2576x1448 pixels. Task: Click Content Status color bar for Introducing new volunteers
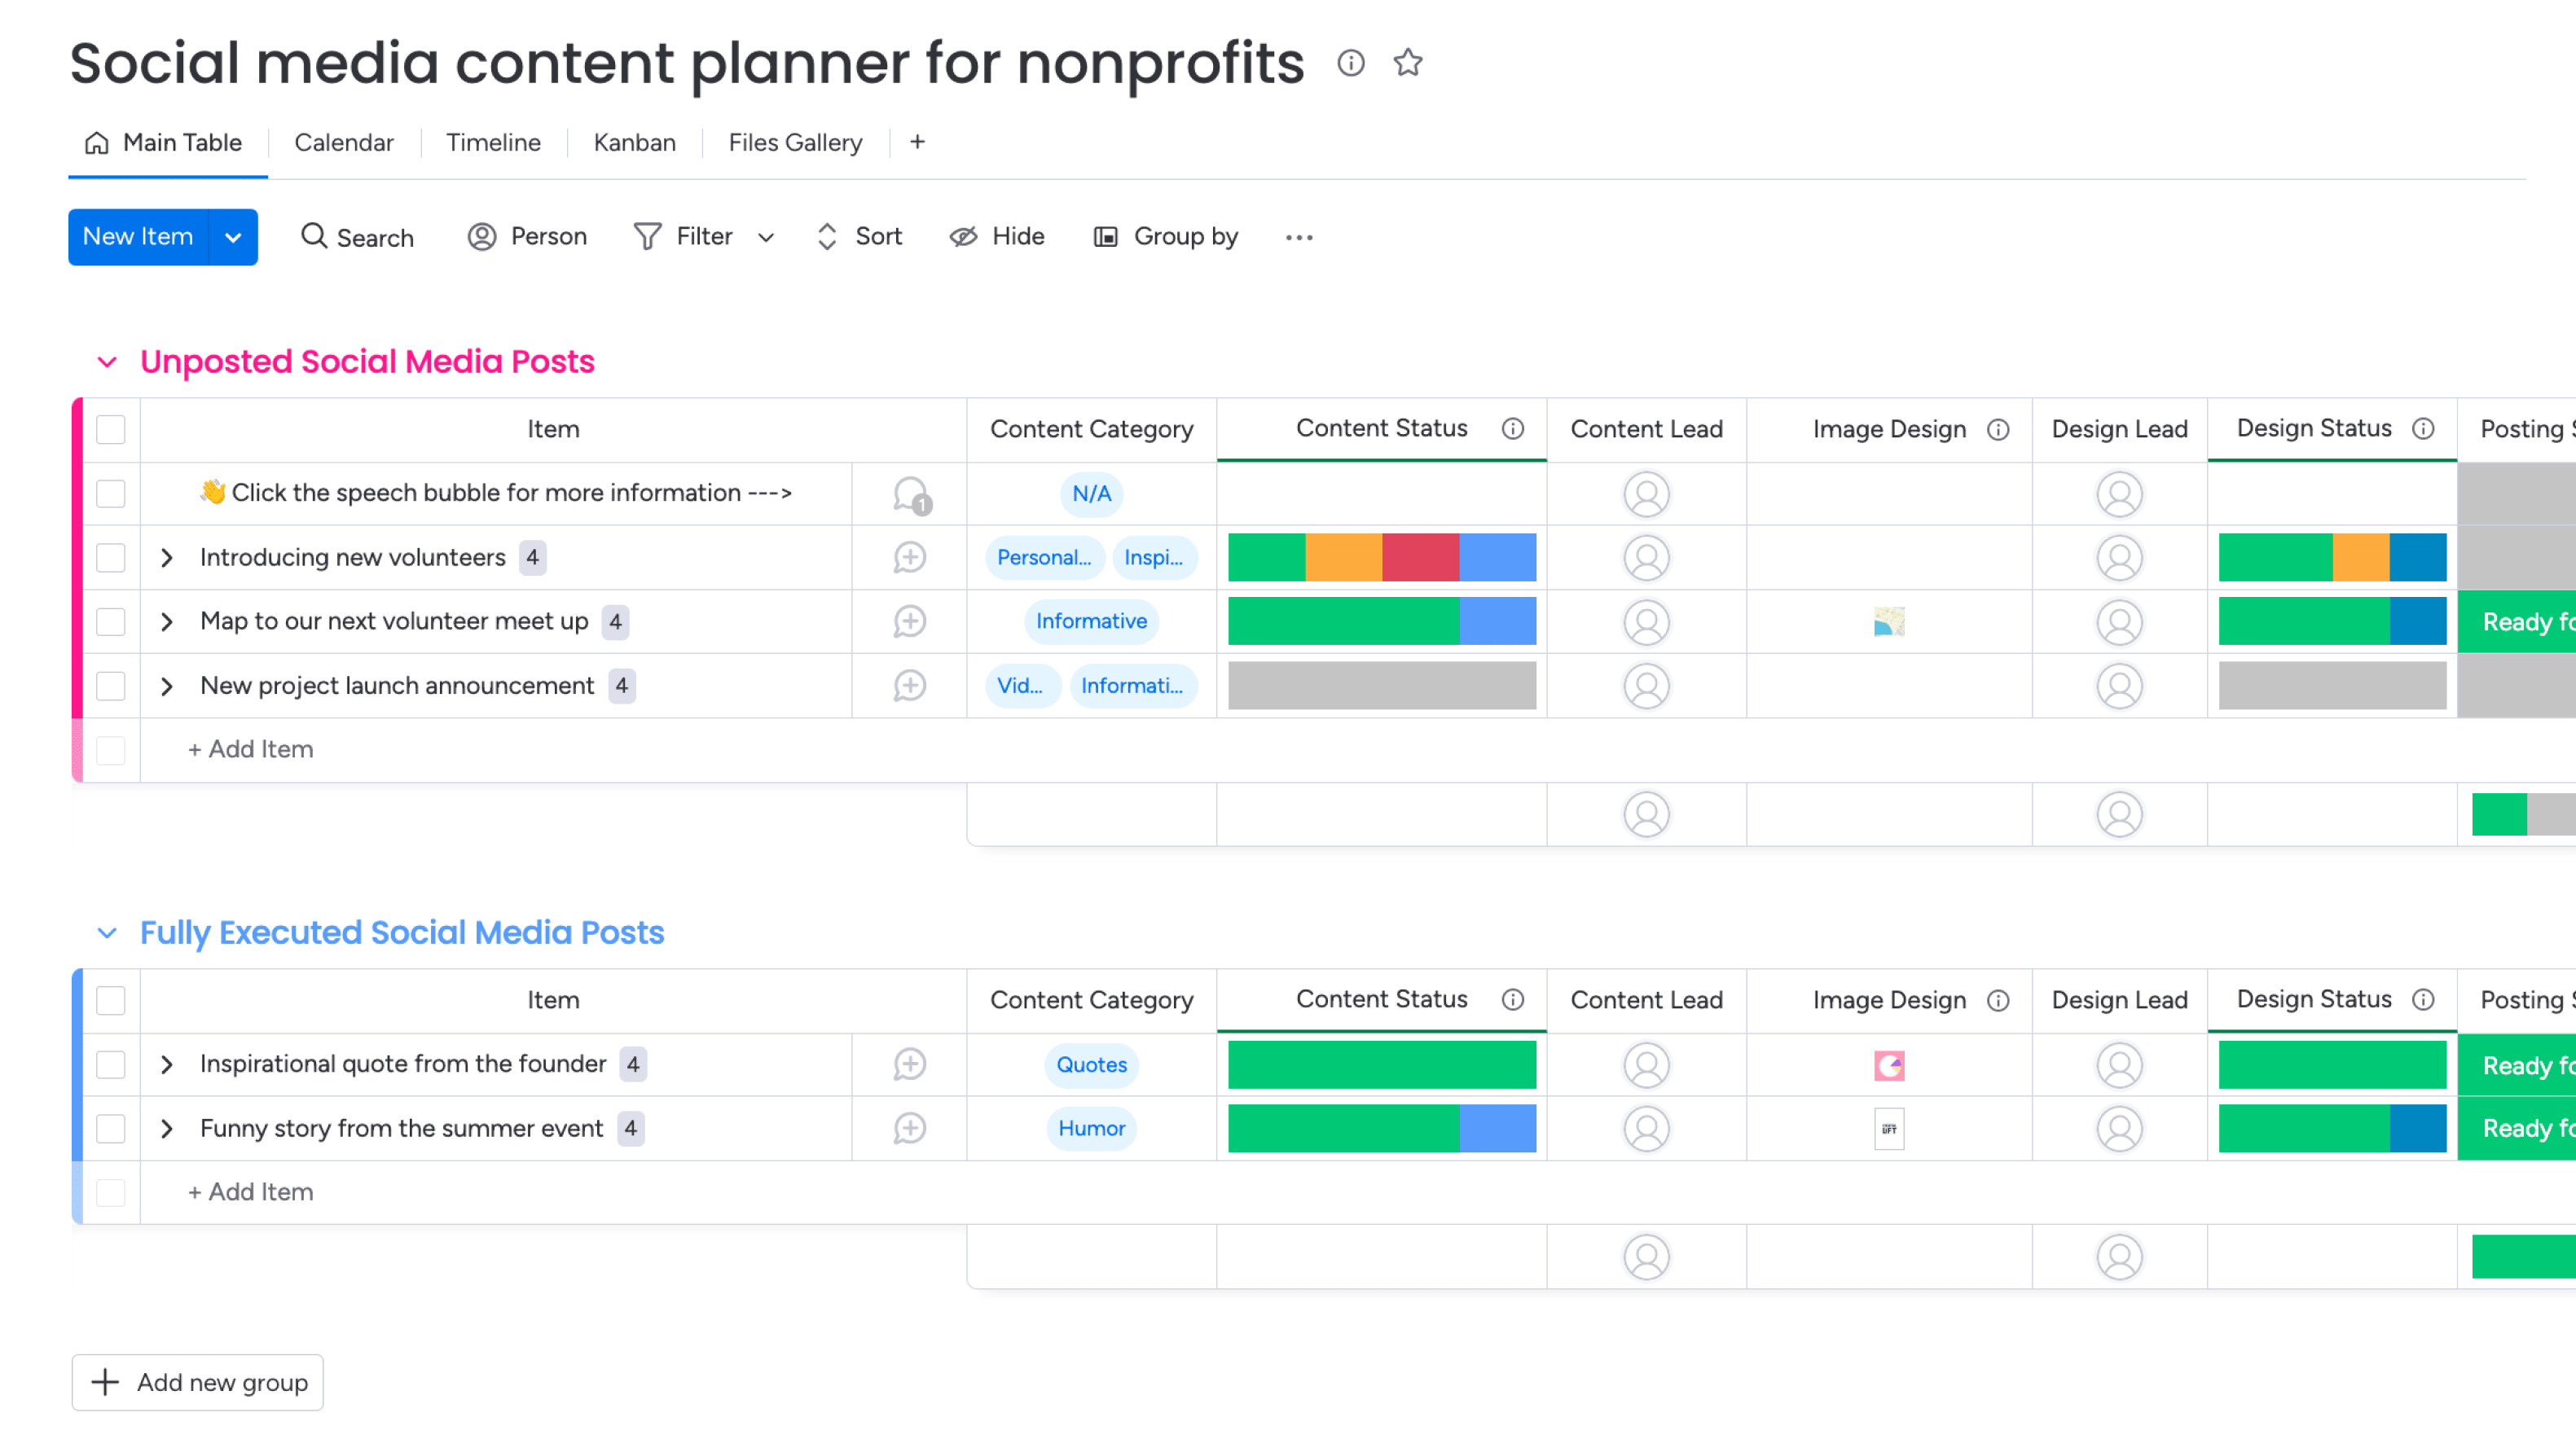point(1382,558)
